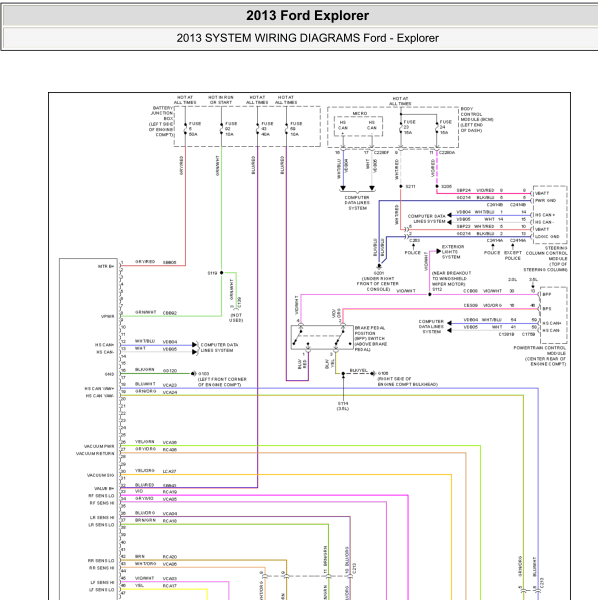Click the 'HOT IN RUN OR START' label
This screenshot has height=600, width=598.
tap(221, 100)
